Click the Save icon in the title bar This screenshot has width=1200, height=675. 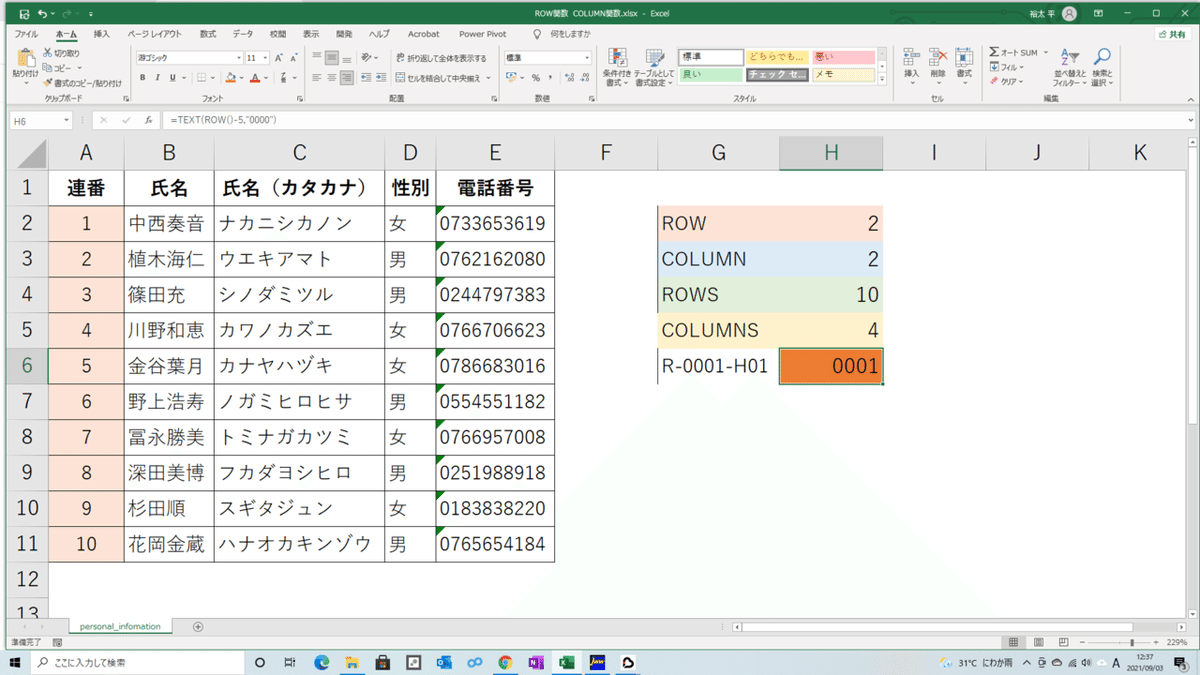[24, 14]
